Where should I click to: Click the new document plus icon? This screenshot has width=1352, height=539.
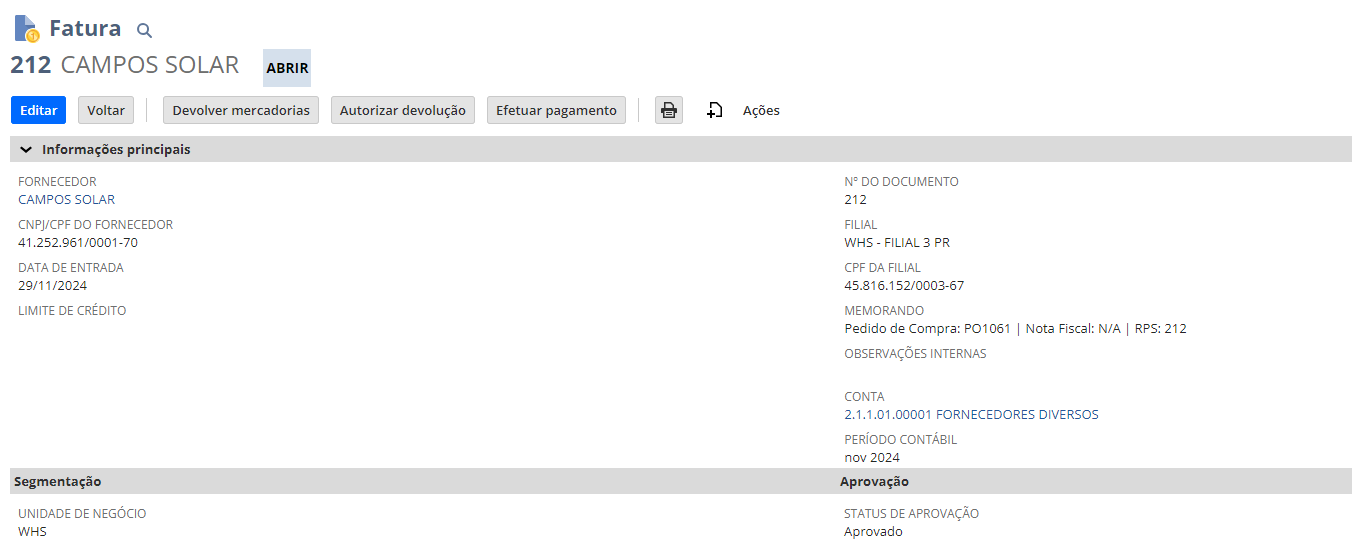[714, 110]
